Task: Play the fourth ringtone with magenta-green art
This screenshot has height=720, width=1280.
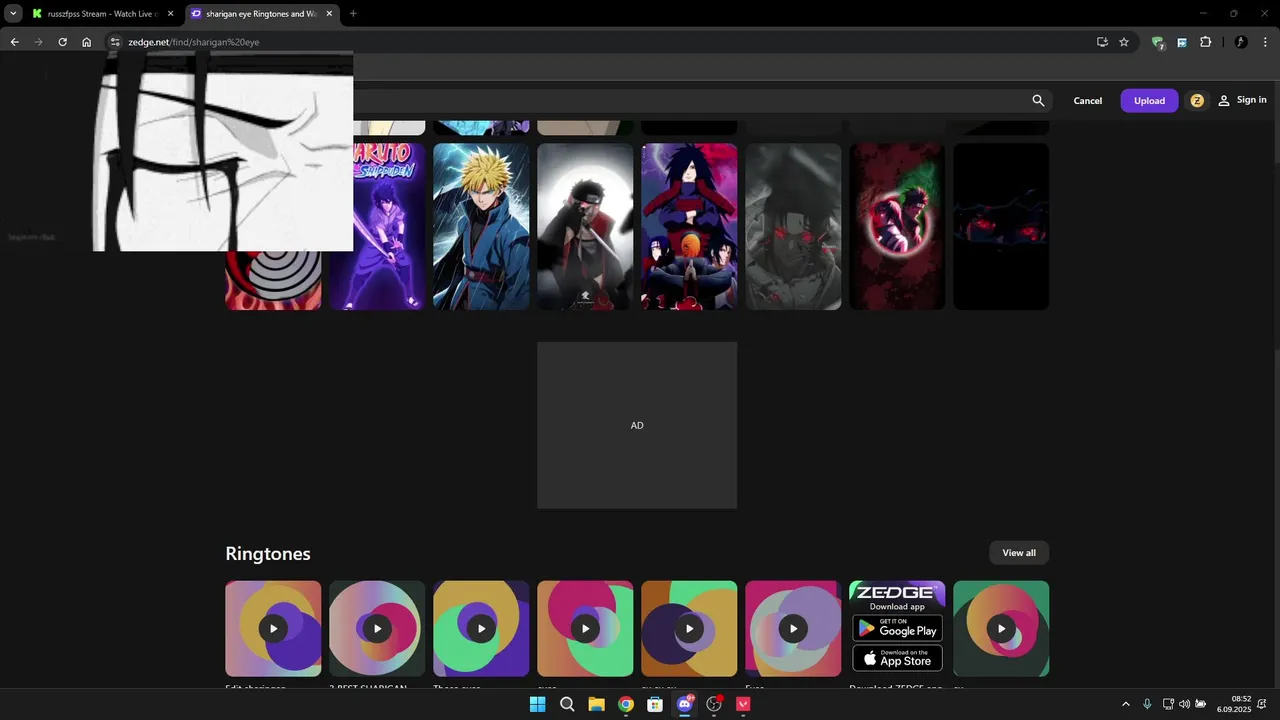Action: 585,629
